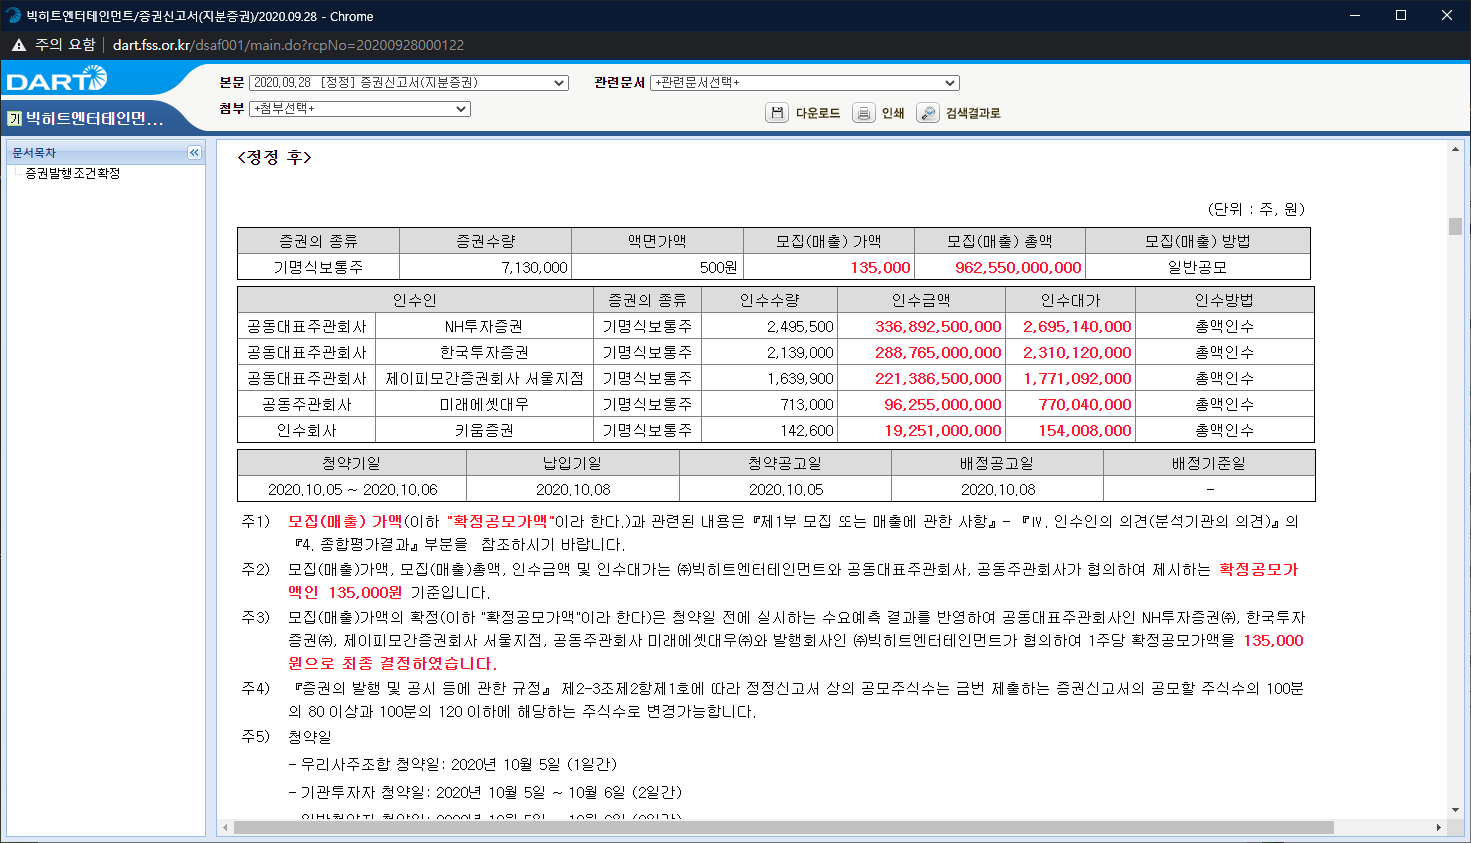Image resolution: width=1471 pixels, height=843 pixels.
Task: Close the Chrome window
Action: pyautogui.click(x=1447, y=15)
